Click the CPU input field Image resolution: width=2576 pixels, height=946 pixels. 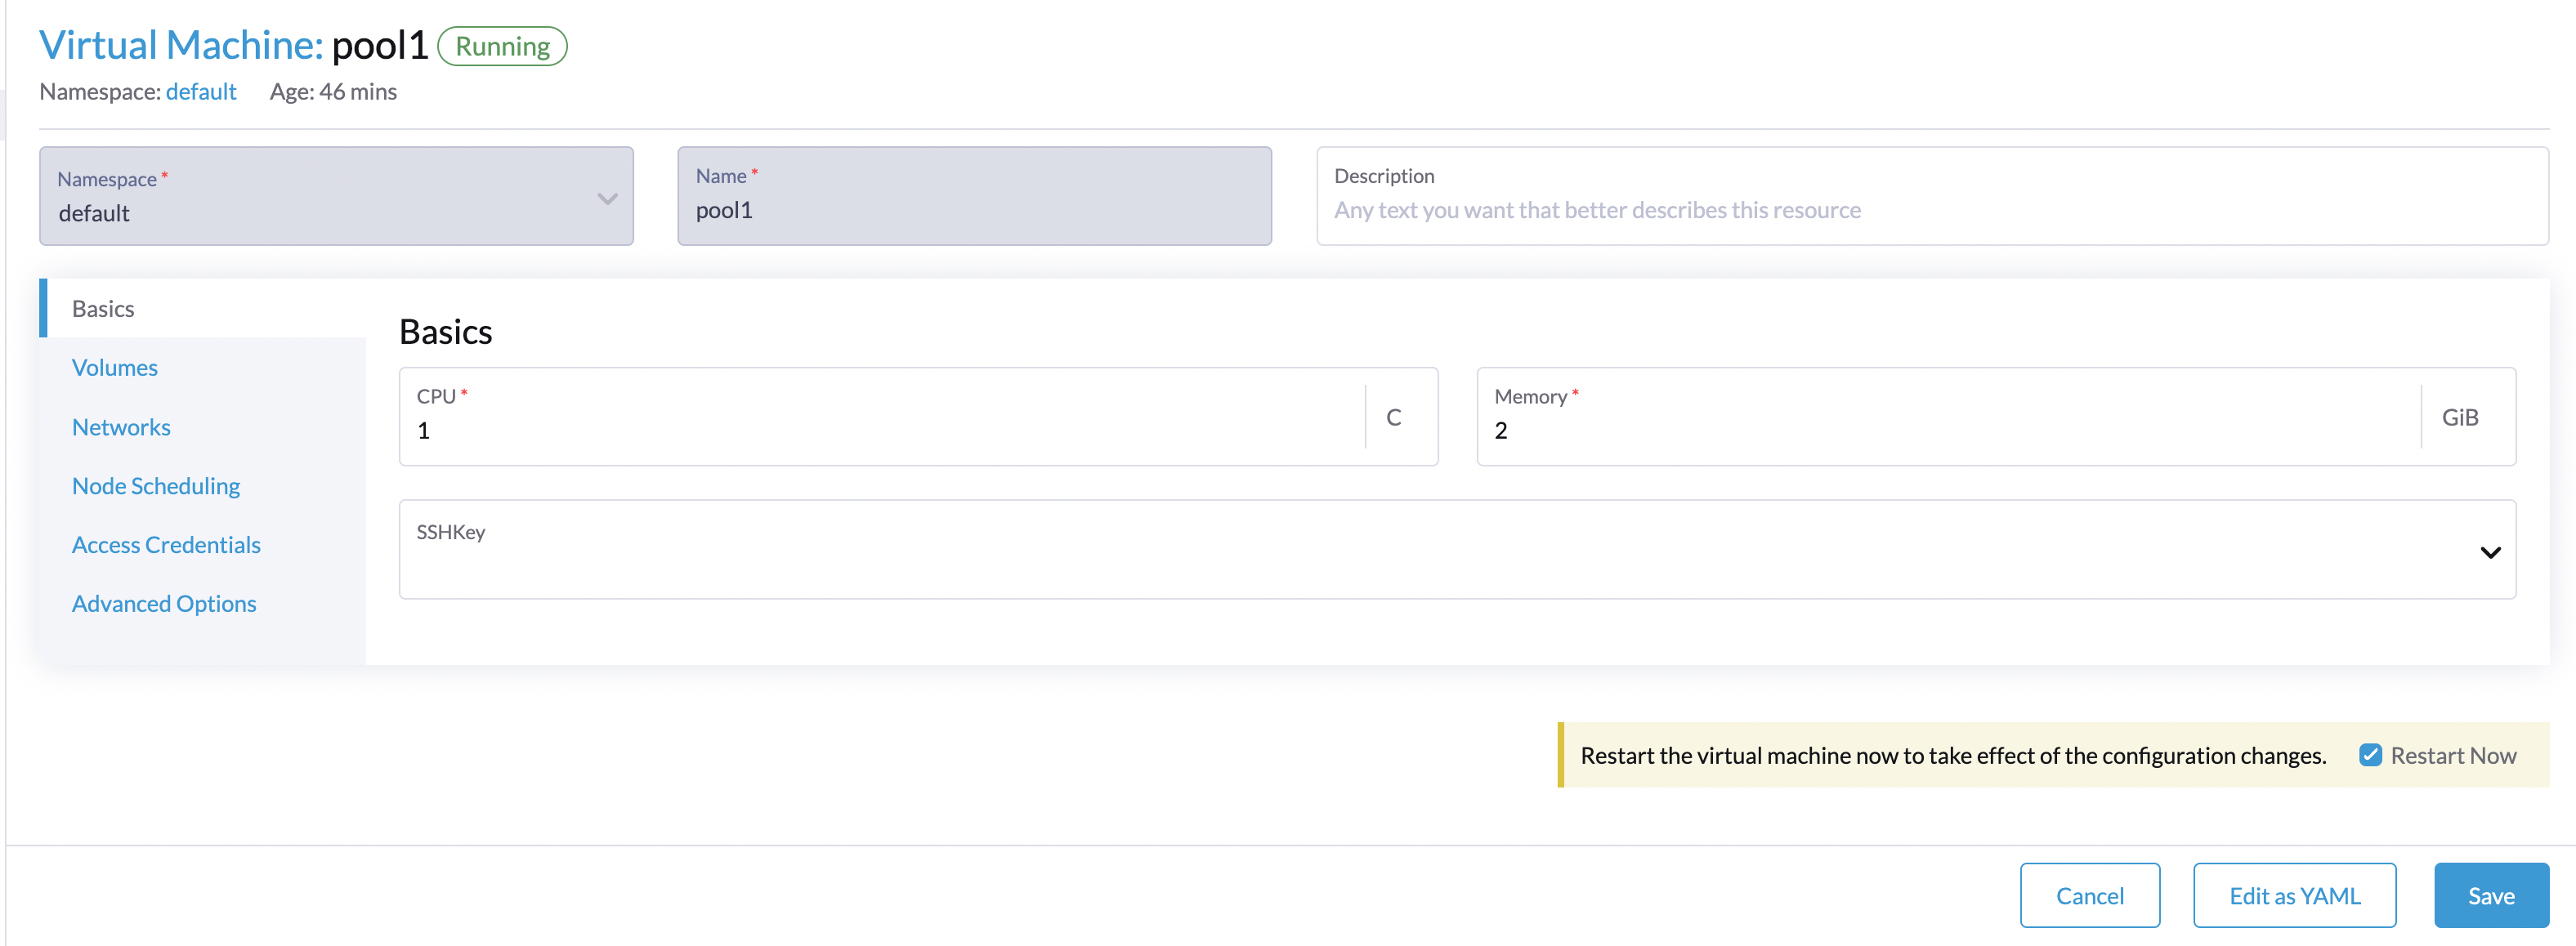point(880,430)
